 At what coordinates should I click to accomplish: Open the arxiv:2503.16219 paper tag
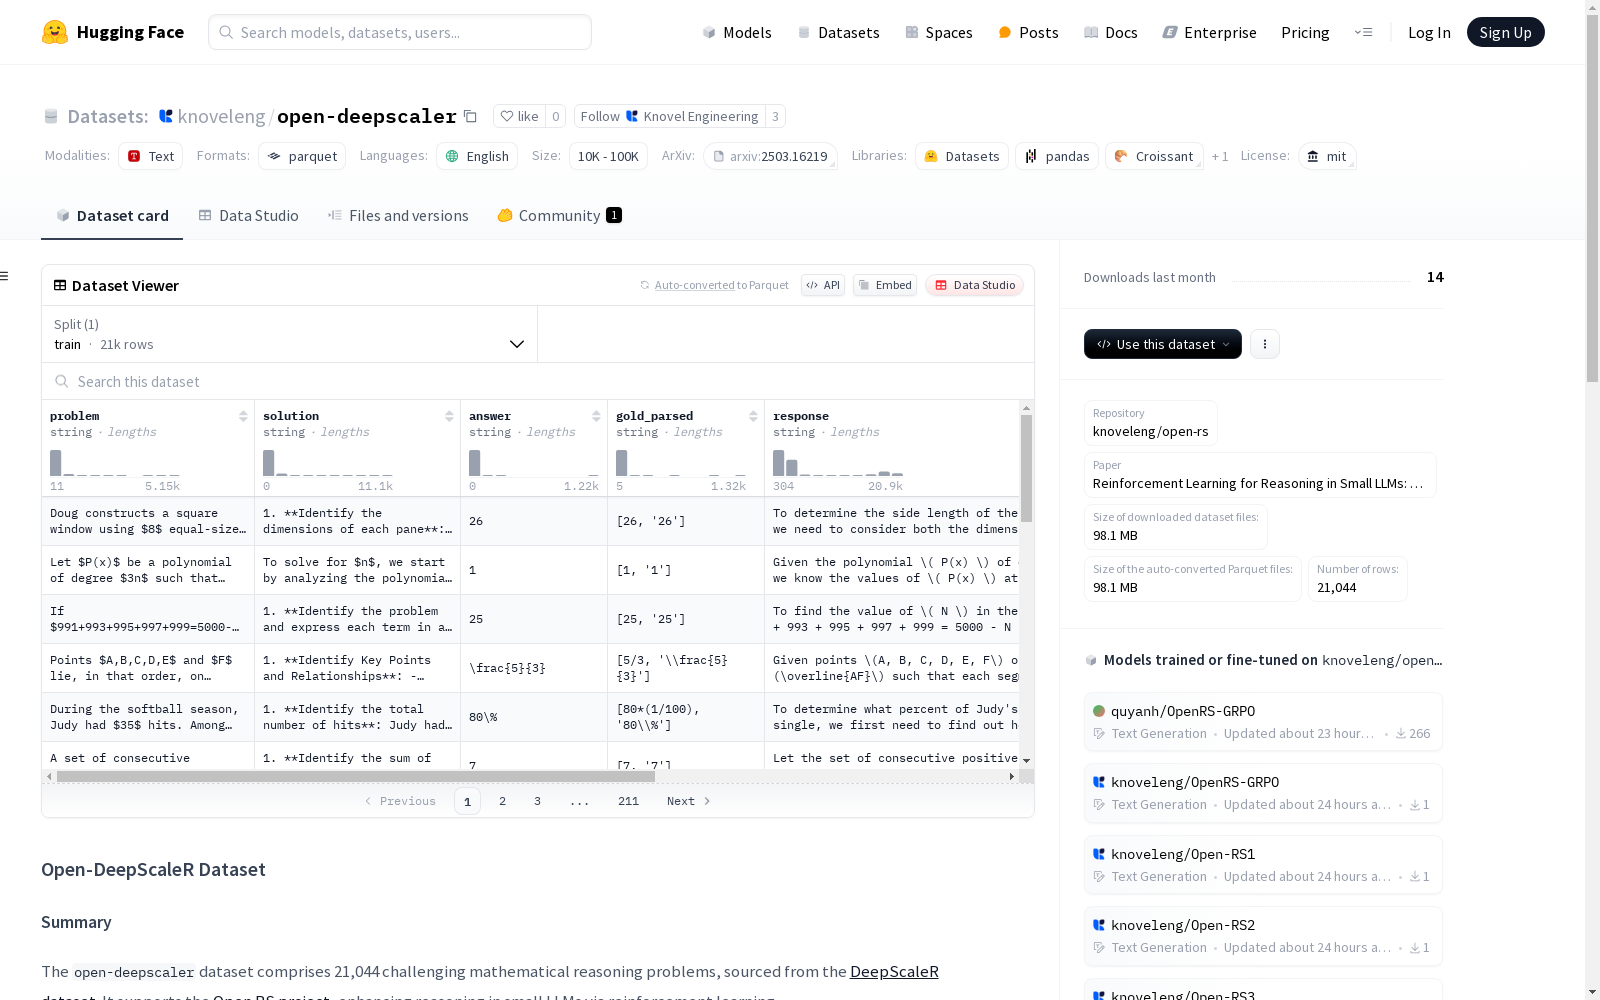click(770, 156)
